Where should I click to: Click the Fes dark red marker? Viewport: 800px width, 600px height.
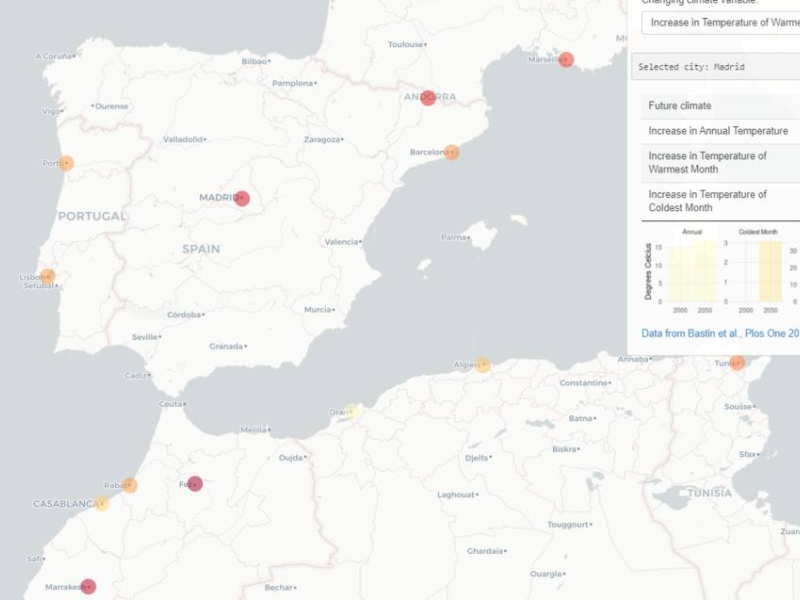pos(195,484)
